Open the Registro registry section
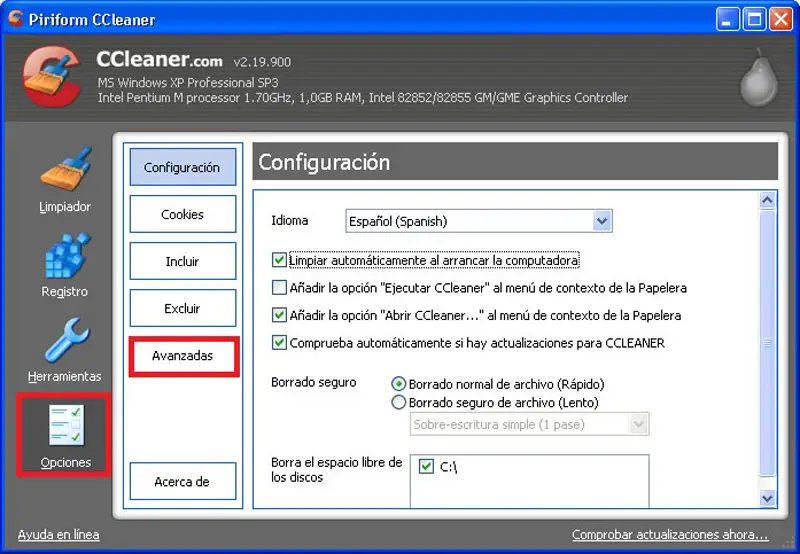This screenshot has height=554, width=800. point(65,265)
